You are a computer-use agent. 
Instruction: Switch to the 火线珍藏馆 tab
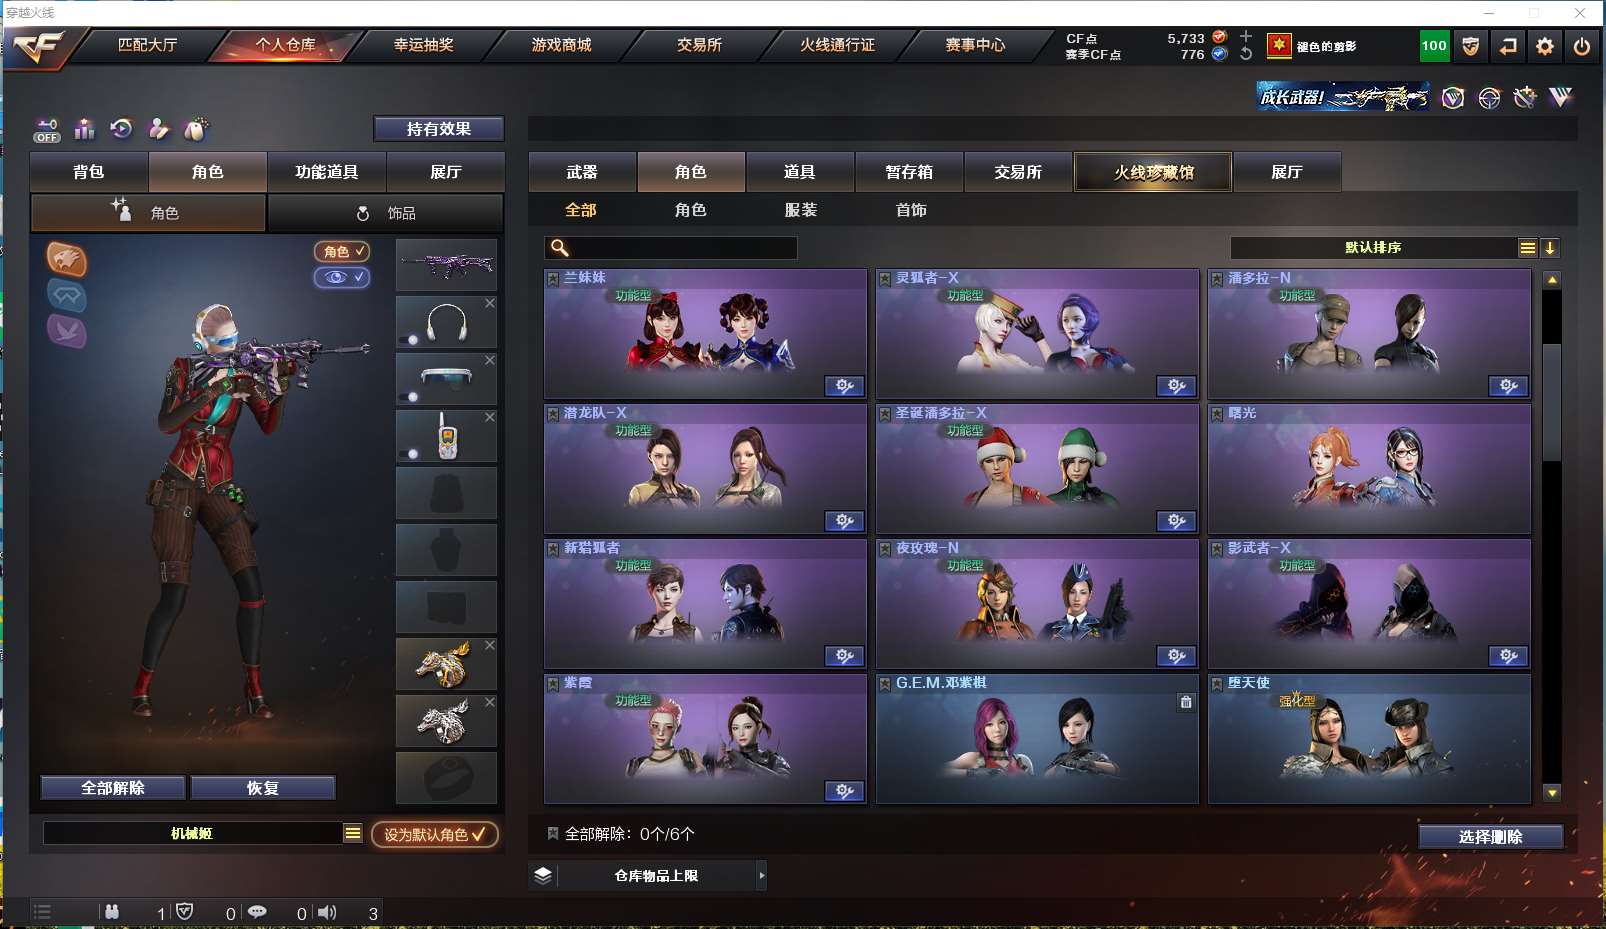coord(1153,172)
